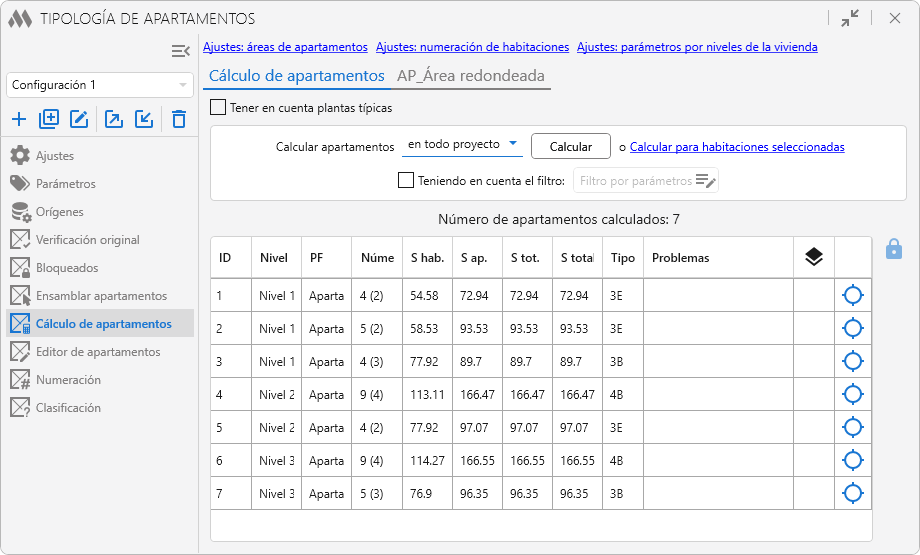Screen dimensions: 920x555
Task: Open Ajustes: numeración de habitaciones link
Action: point(472,47)
